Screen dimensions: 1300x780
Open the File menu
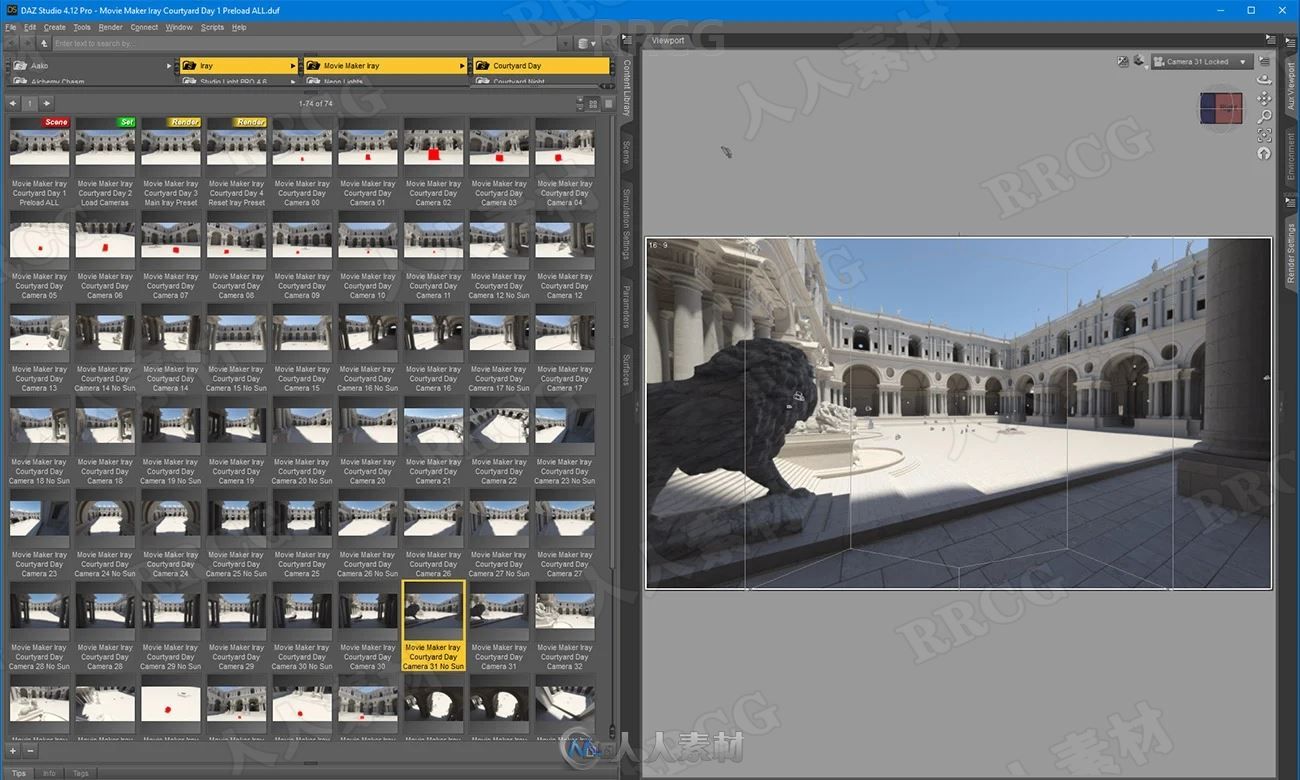pyautogui.click(x=11, y=27)
